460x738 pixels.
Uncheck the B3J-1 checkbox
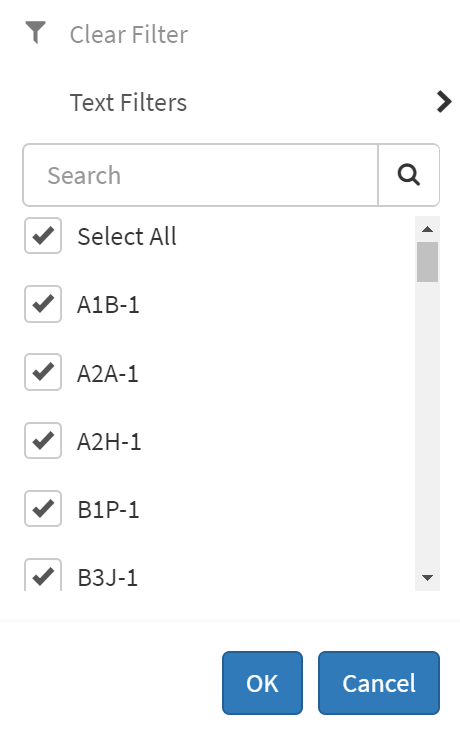(x=43, y=575)
